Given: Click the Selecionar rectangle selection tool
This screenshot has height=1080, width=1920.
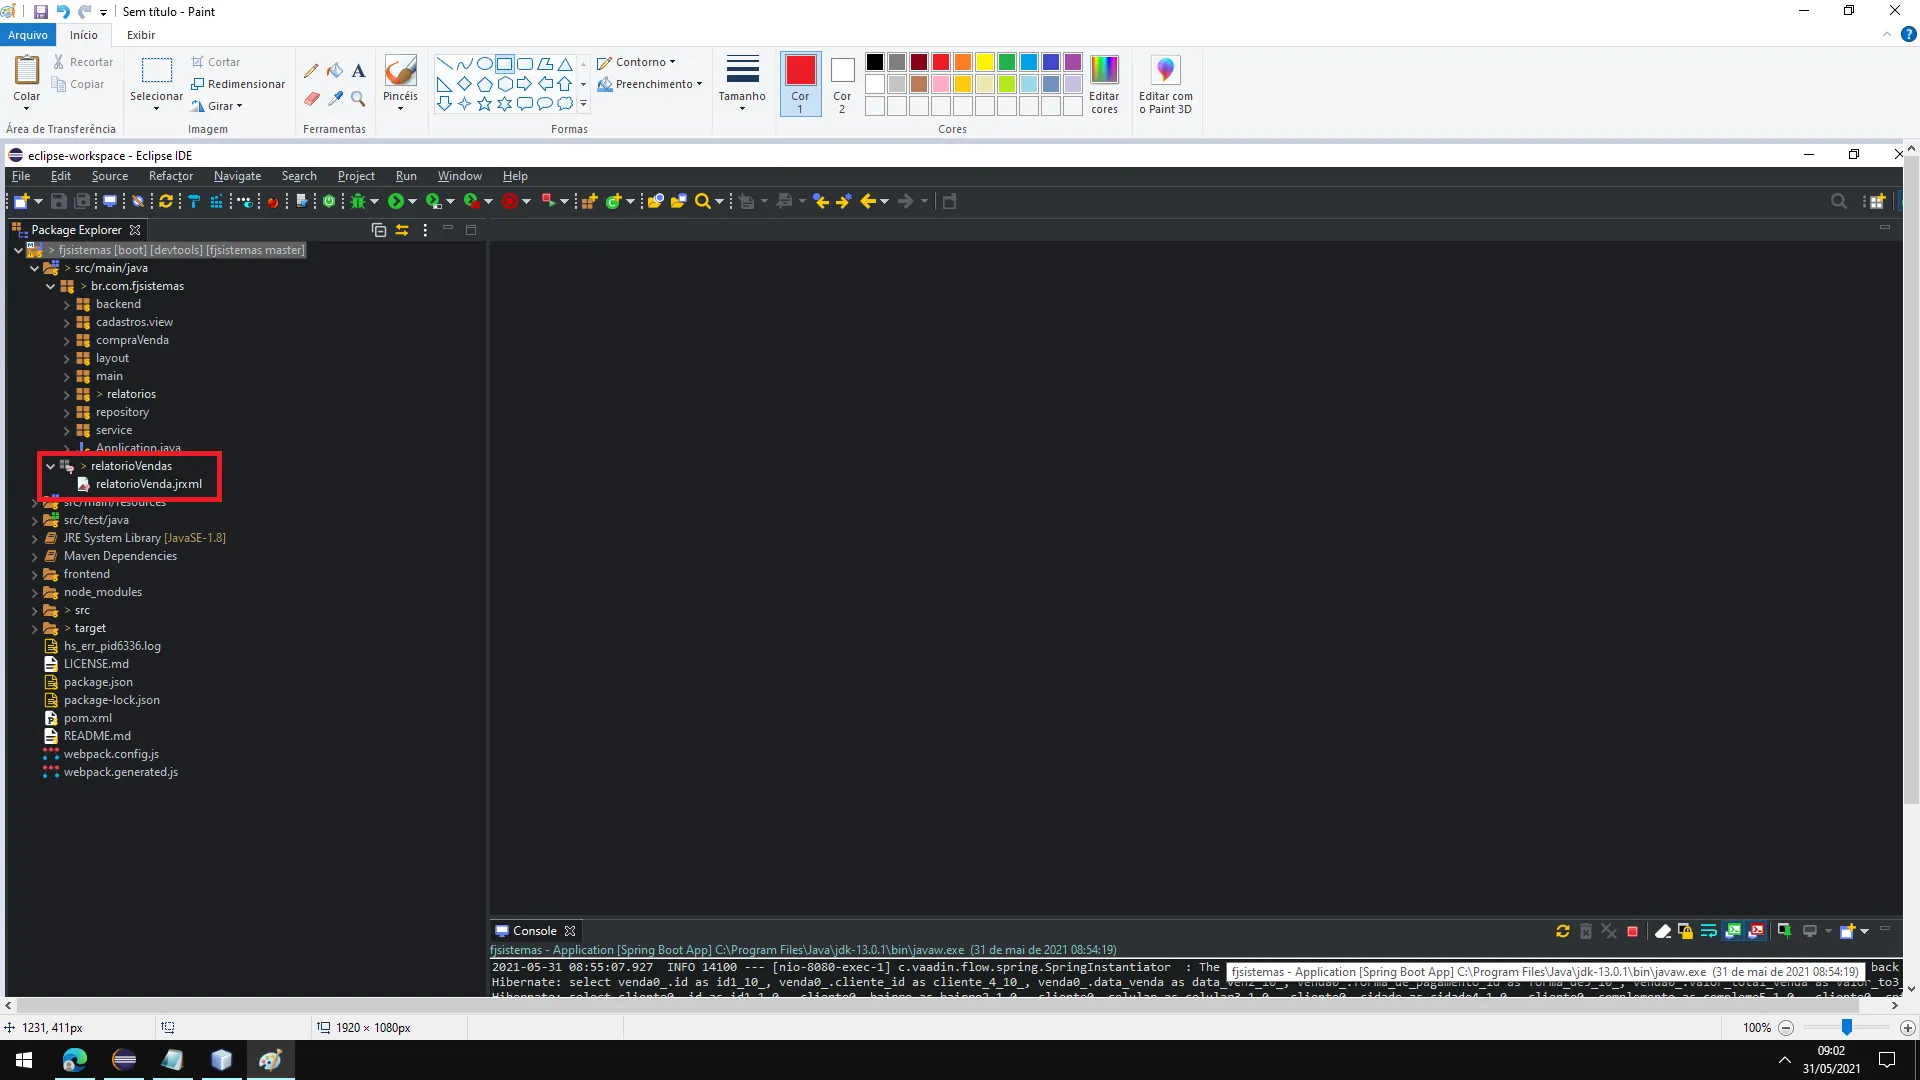Looking at the screenshot, I should pyautogui.click(x=156, y=71).
